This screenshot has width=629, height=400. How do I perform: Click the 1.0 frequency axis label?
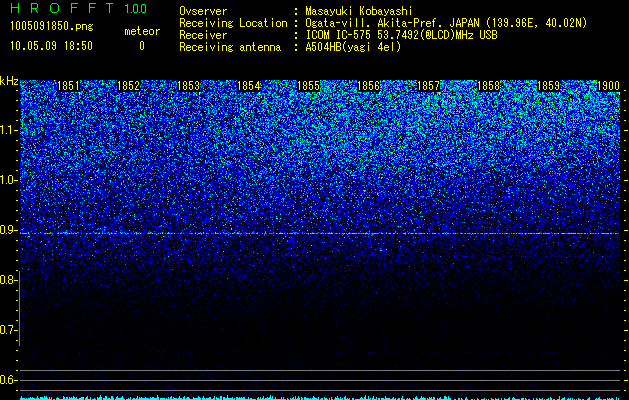pyautogui.click(x=8, y=180)
